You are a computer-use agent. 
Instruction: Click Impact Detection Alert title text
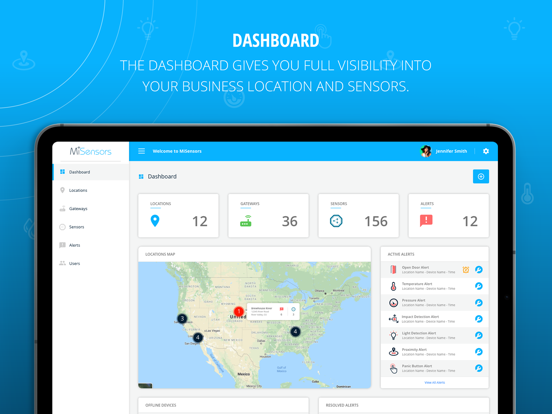[x=420, y=316]
